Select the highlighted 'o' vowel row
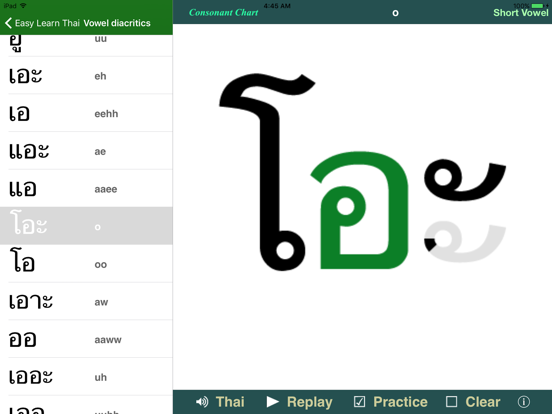The width and height of the screenshot is (552, 414). coord(86,226)
